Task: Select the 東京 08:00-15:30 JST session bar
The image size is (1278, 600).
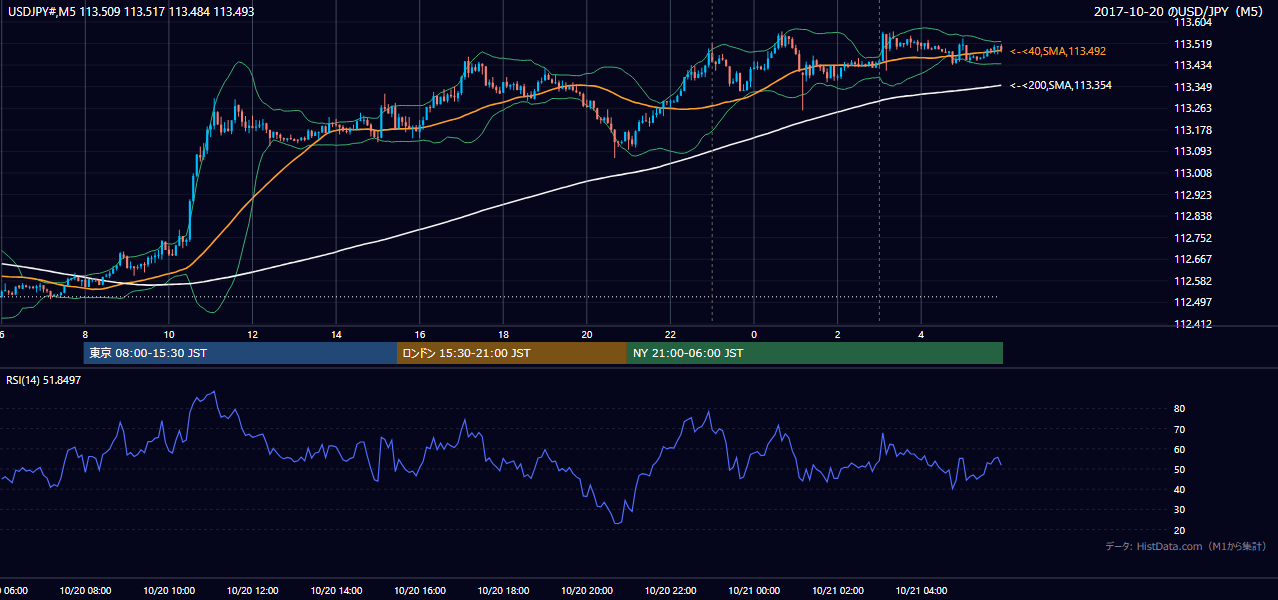Action: click(240, 353)
